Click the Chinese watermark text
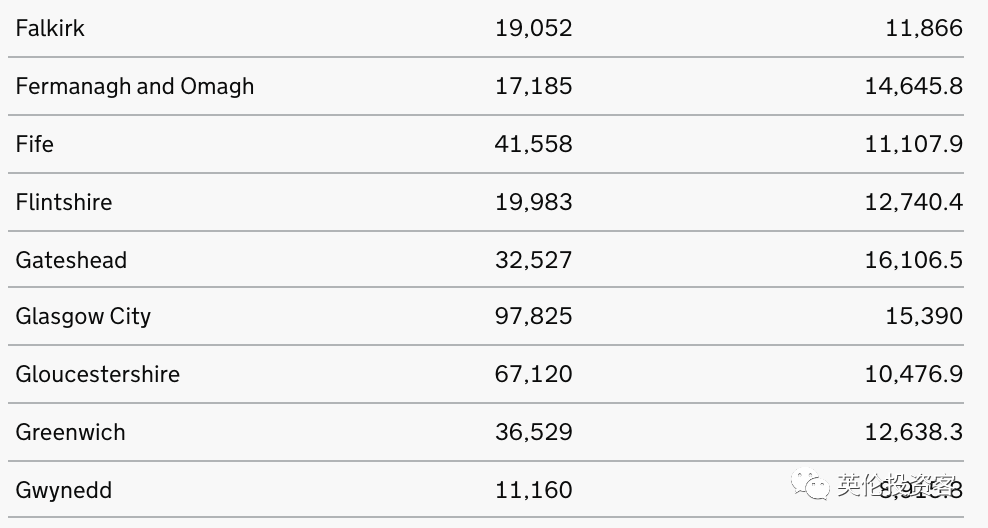988x528 pixels. [x=895, y=485]
